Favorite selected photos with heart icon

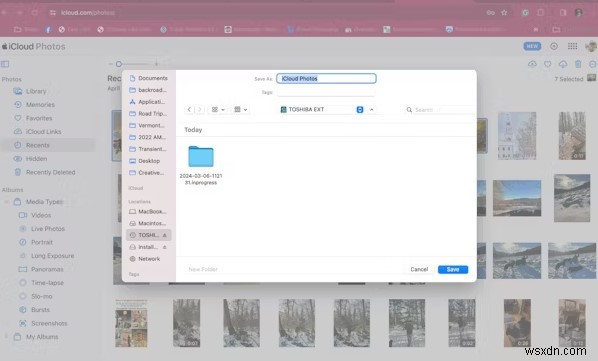point(548,64)
